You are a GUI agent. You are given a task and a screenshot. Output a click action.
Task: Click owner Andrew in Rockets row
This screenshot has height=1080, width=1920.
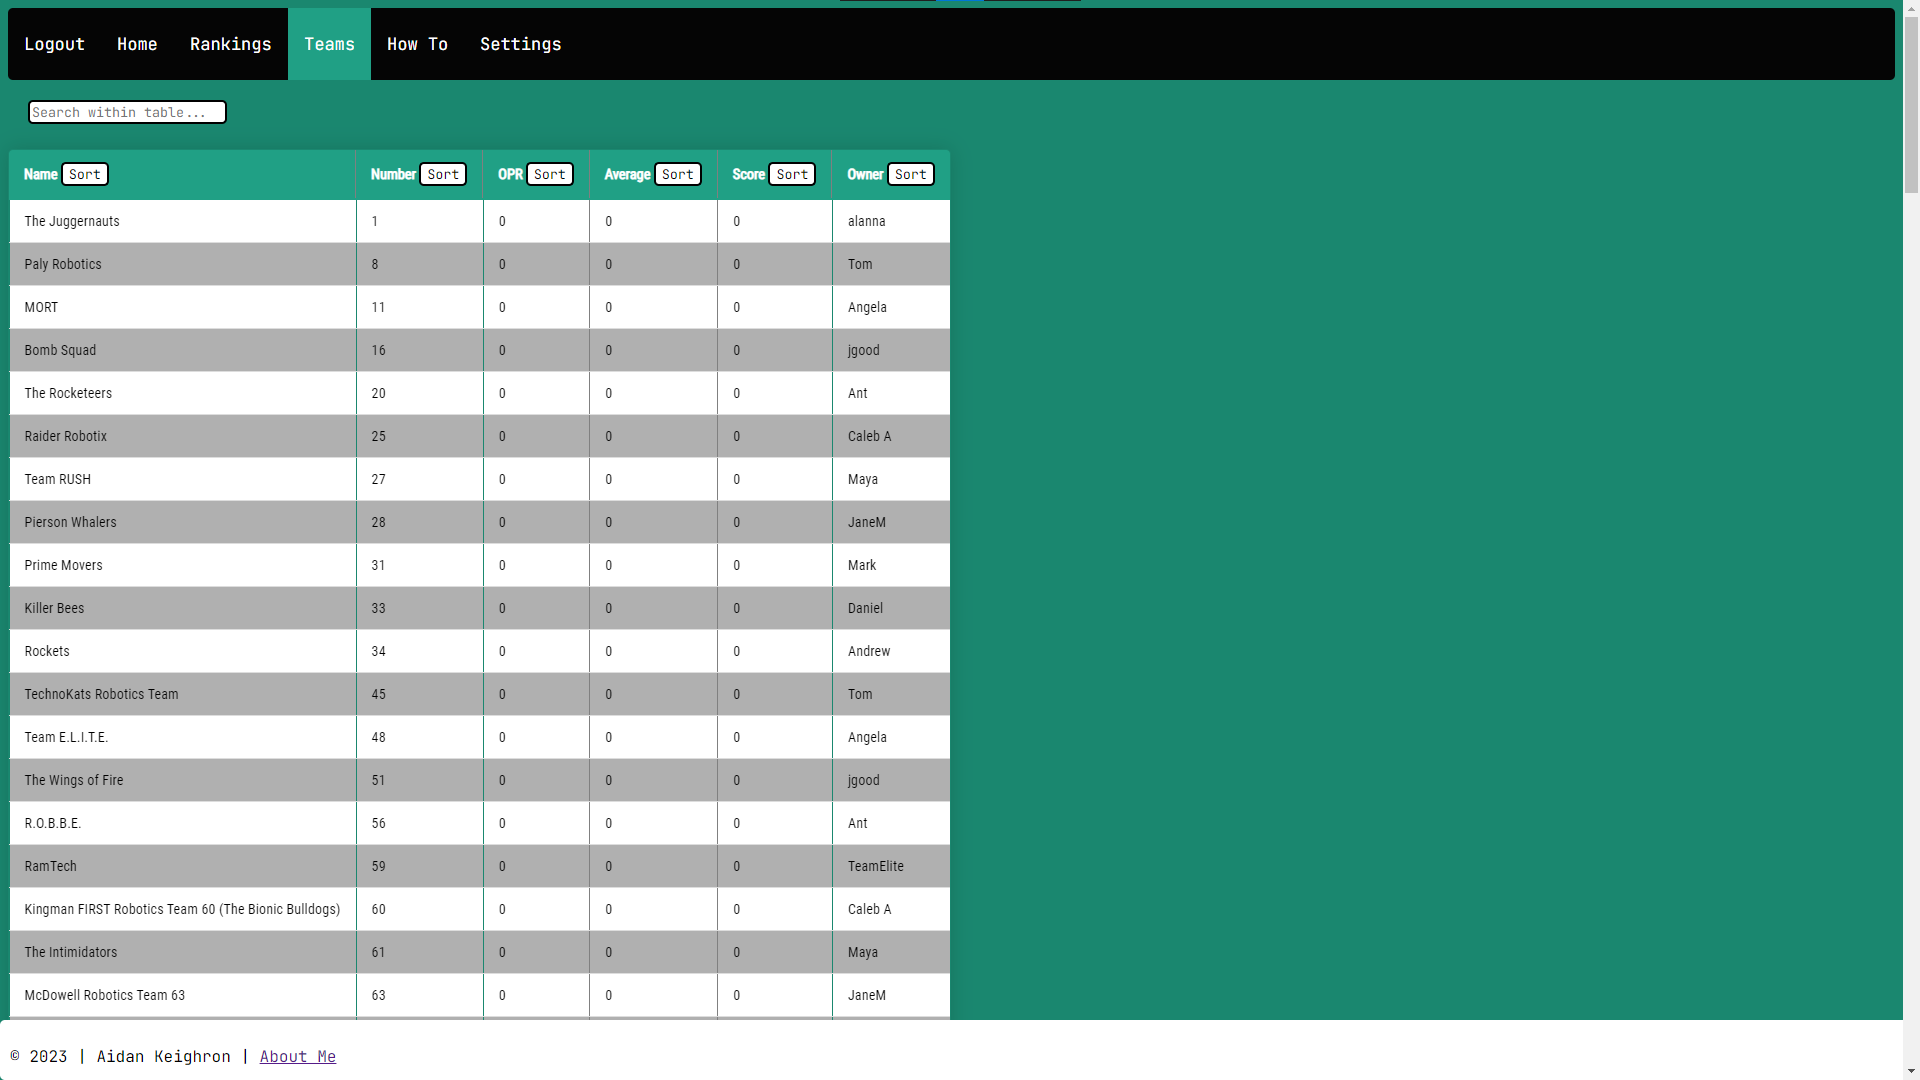(x=868, y=651)
